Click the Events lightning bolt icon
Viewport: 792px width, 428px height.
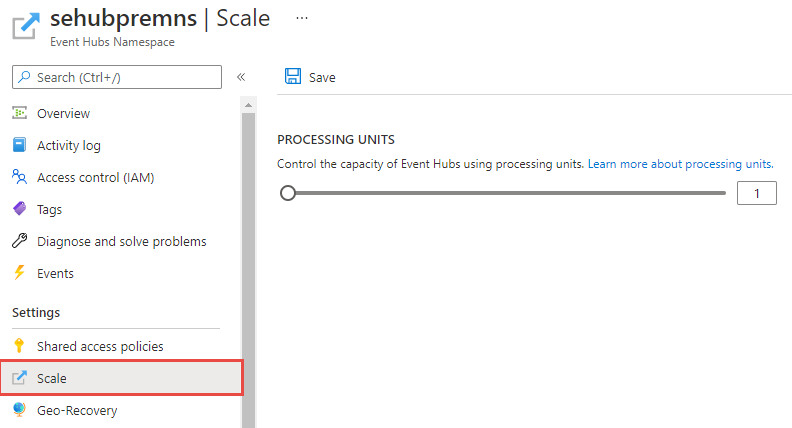pyautogui.click(x=19, y=273)
